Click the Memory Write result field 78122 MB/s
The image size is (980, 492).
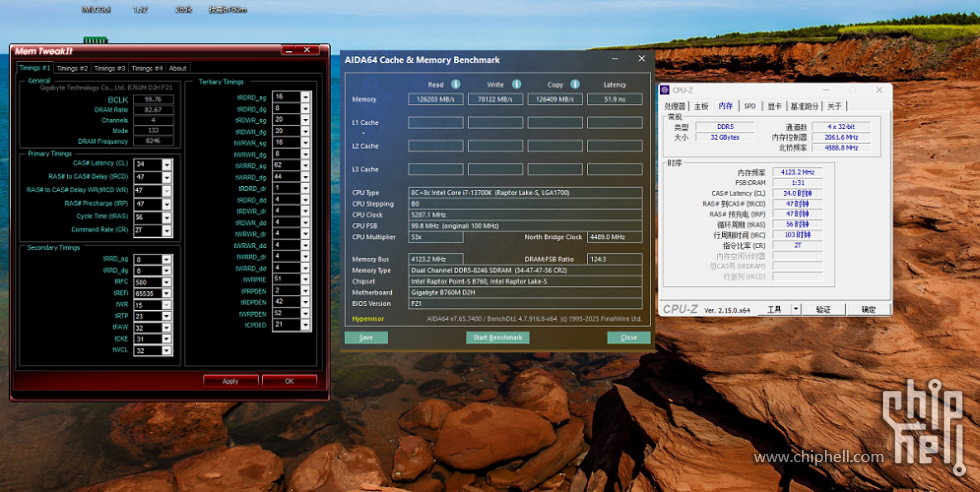[x=496, y=99]
